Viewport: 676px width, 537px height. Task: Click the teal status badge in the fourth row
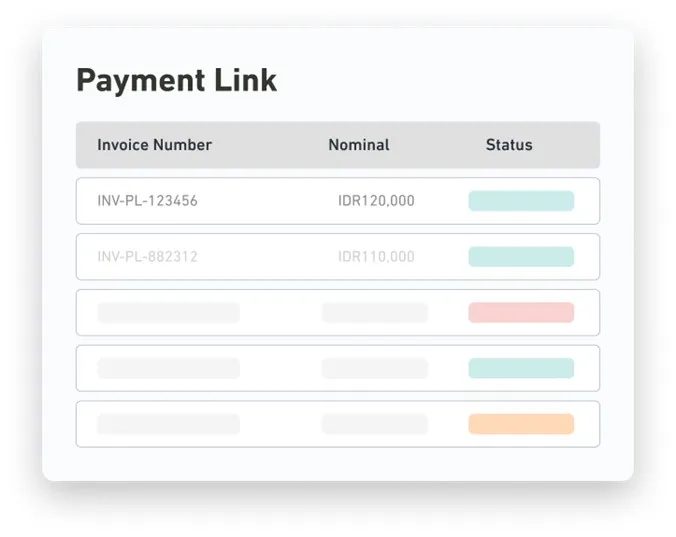tap(521, 368)
